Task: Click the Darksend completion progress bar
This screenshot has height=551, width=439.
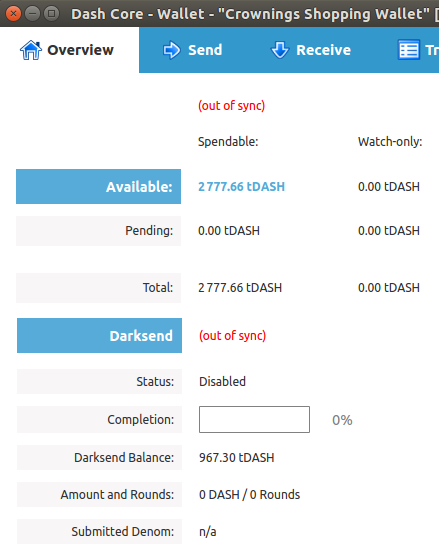Action: (254, 420)
